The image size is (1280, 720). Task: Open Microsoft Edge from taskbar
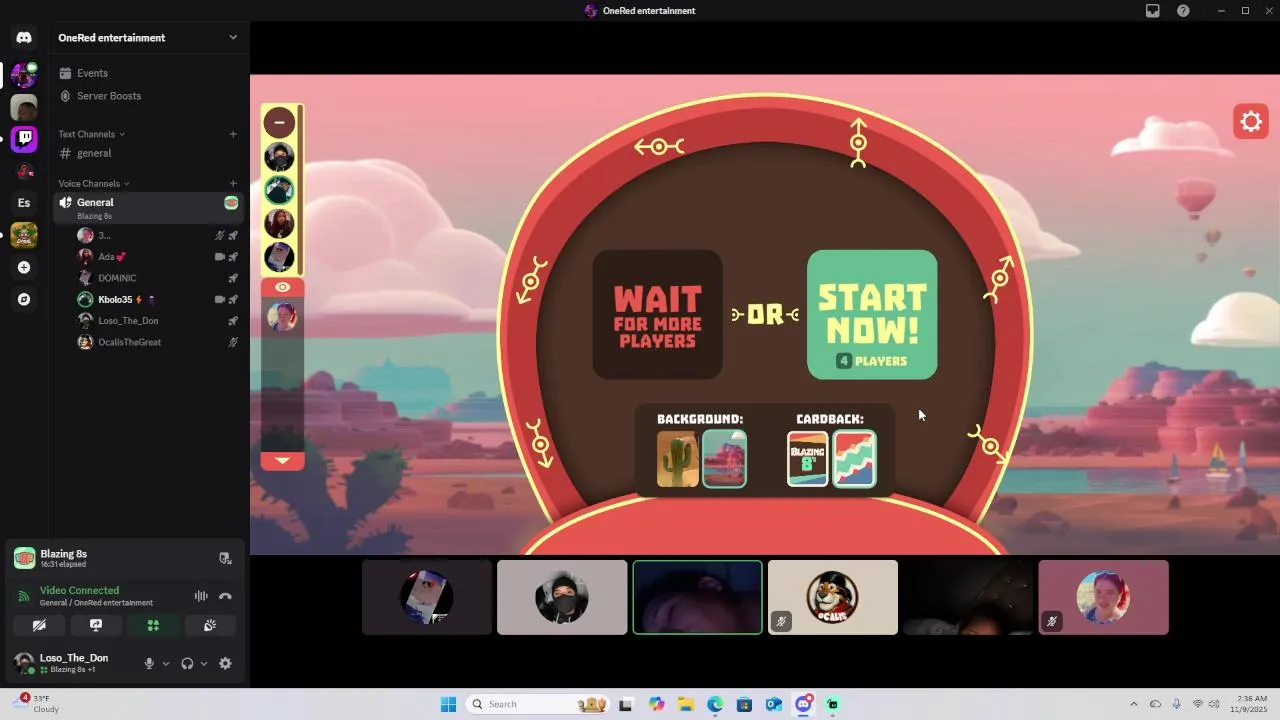point(715,704)
